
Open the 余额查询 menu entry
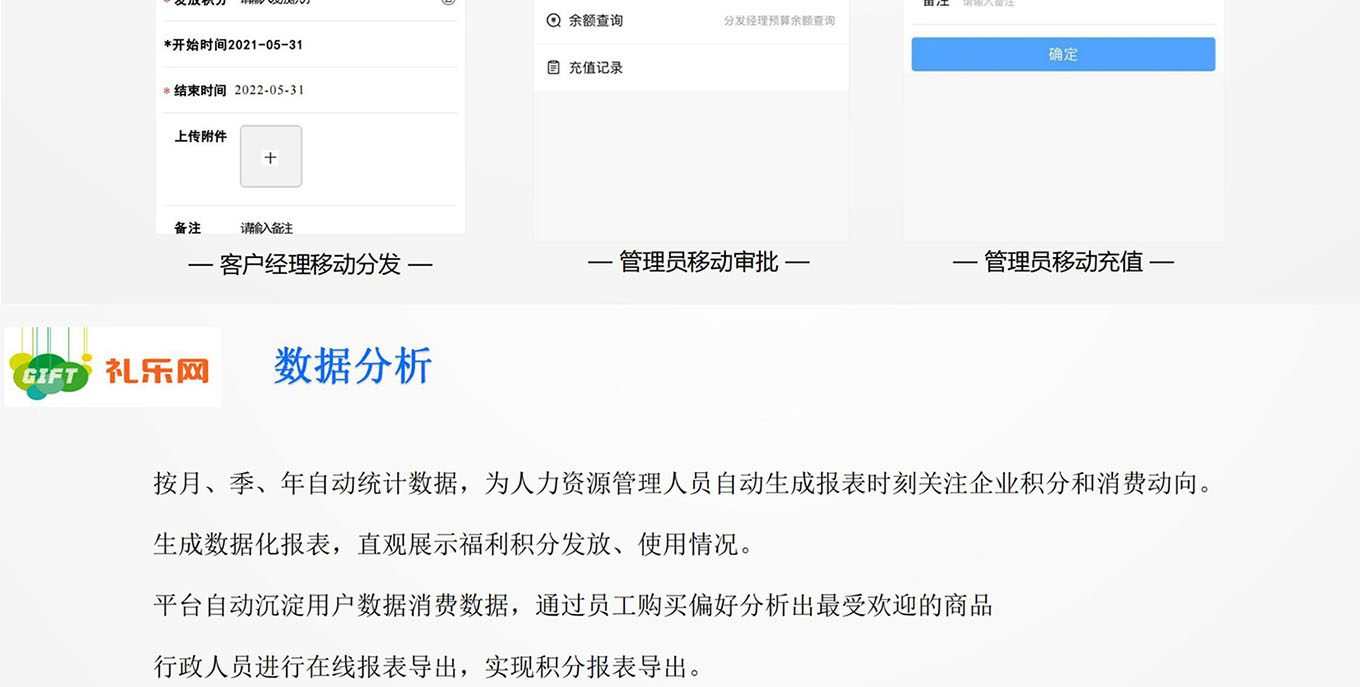(x=596, y=21)
